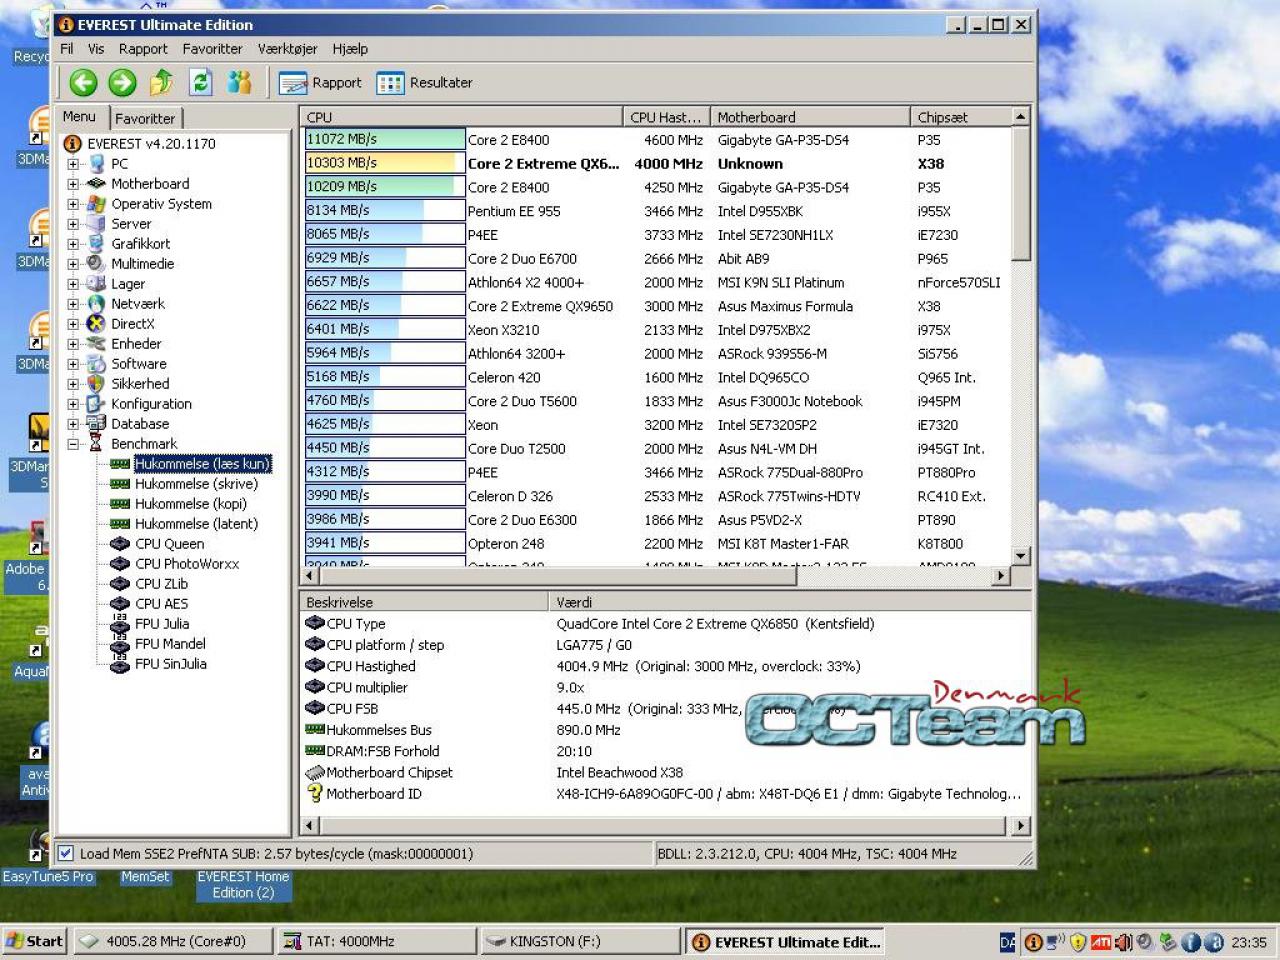Select the DirectX tree icon
This screenshot has width=1280, height=960.
click(96, 324)
